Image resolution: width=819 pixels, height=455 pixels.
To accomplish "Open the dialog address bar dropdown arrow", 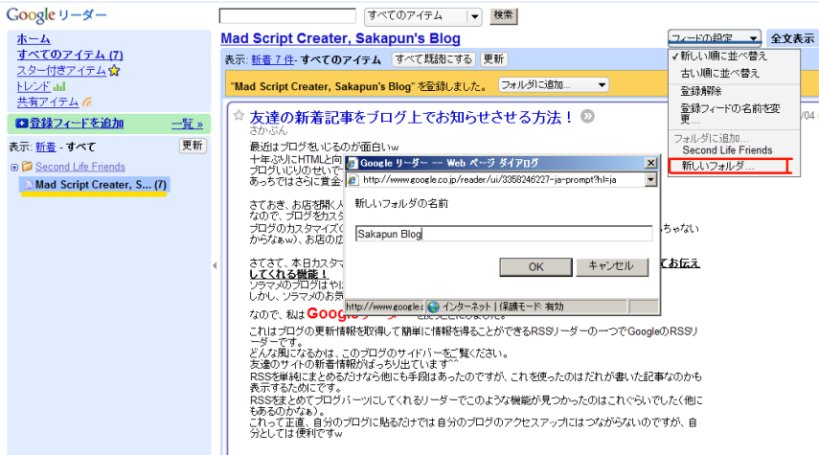I will pyautogui.click(x=650, y=180).
